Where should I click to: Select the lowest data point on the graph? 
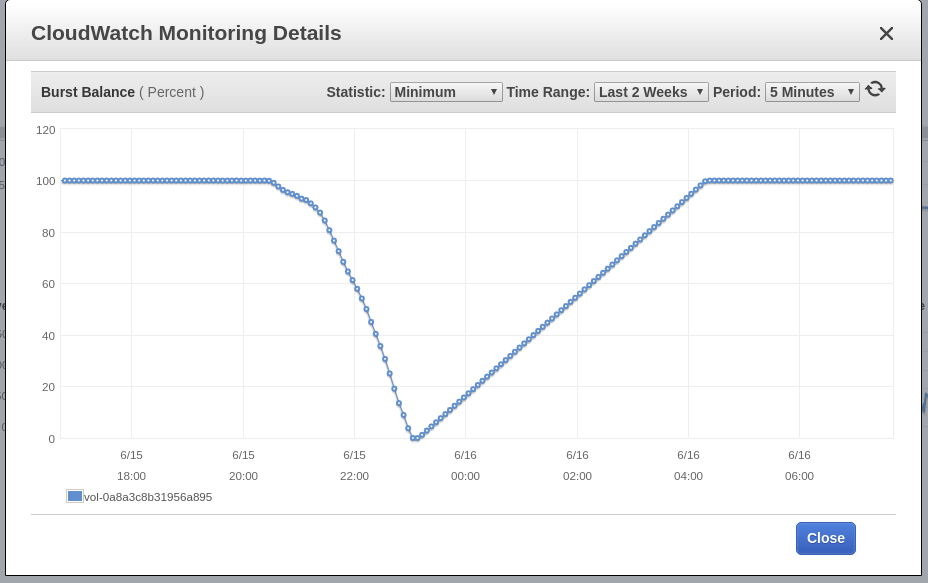[416, 437]
